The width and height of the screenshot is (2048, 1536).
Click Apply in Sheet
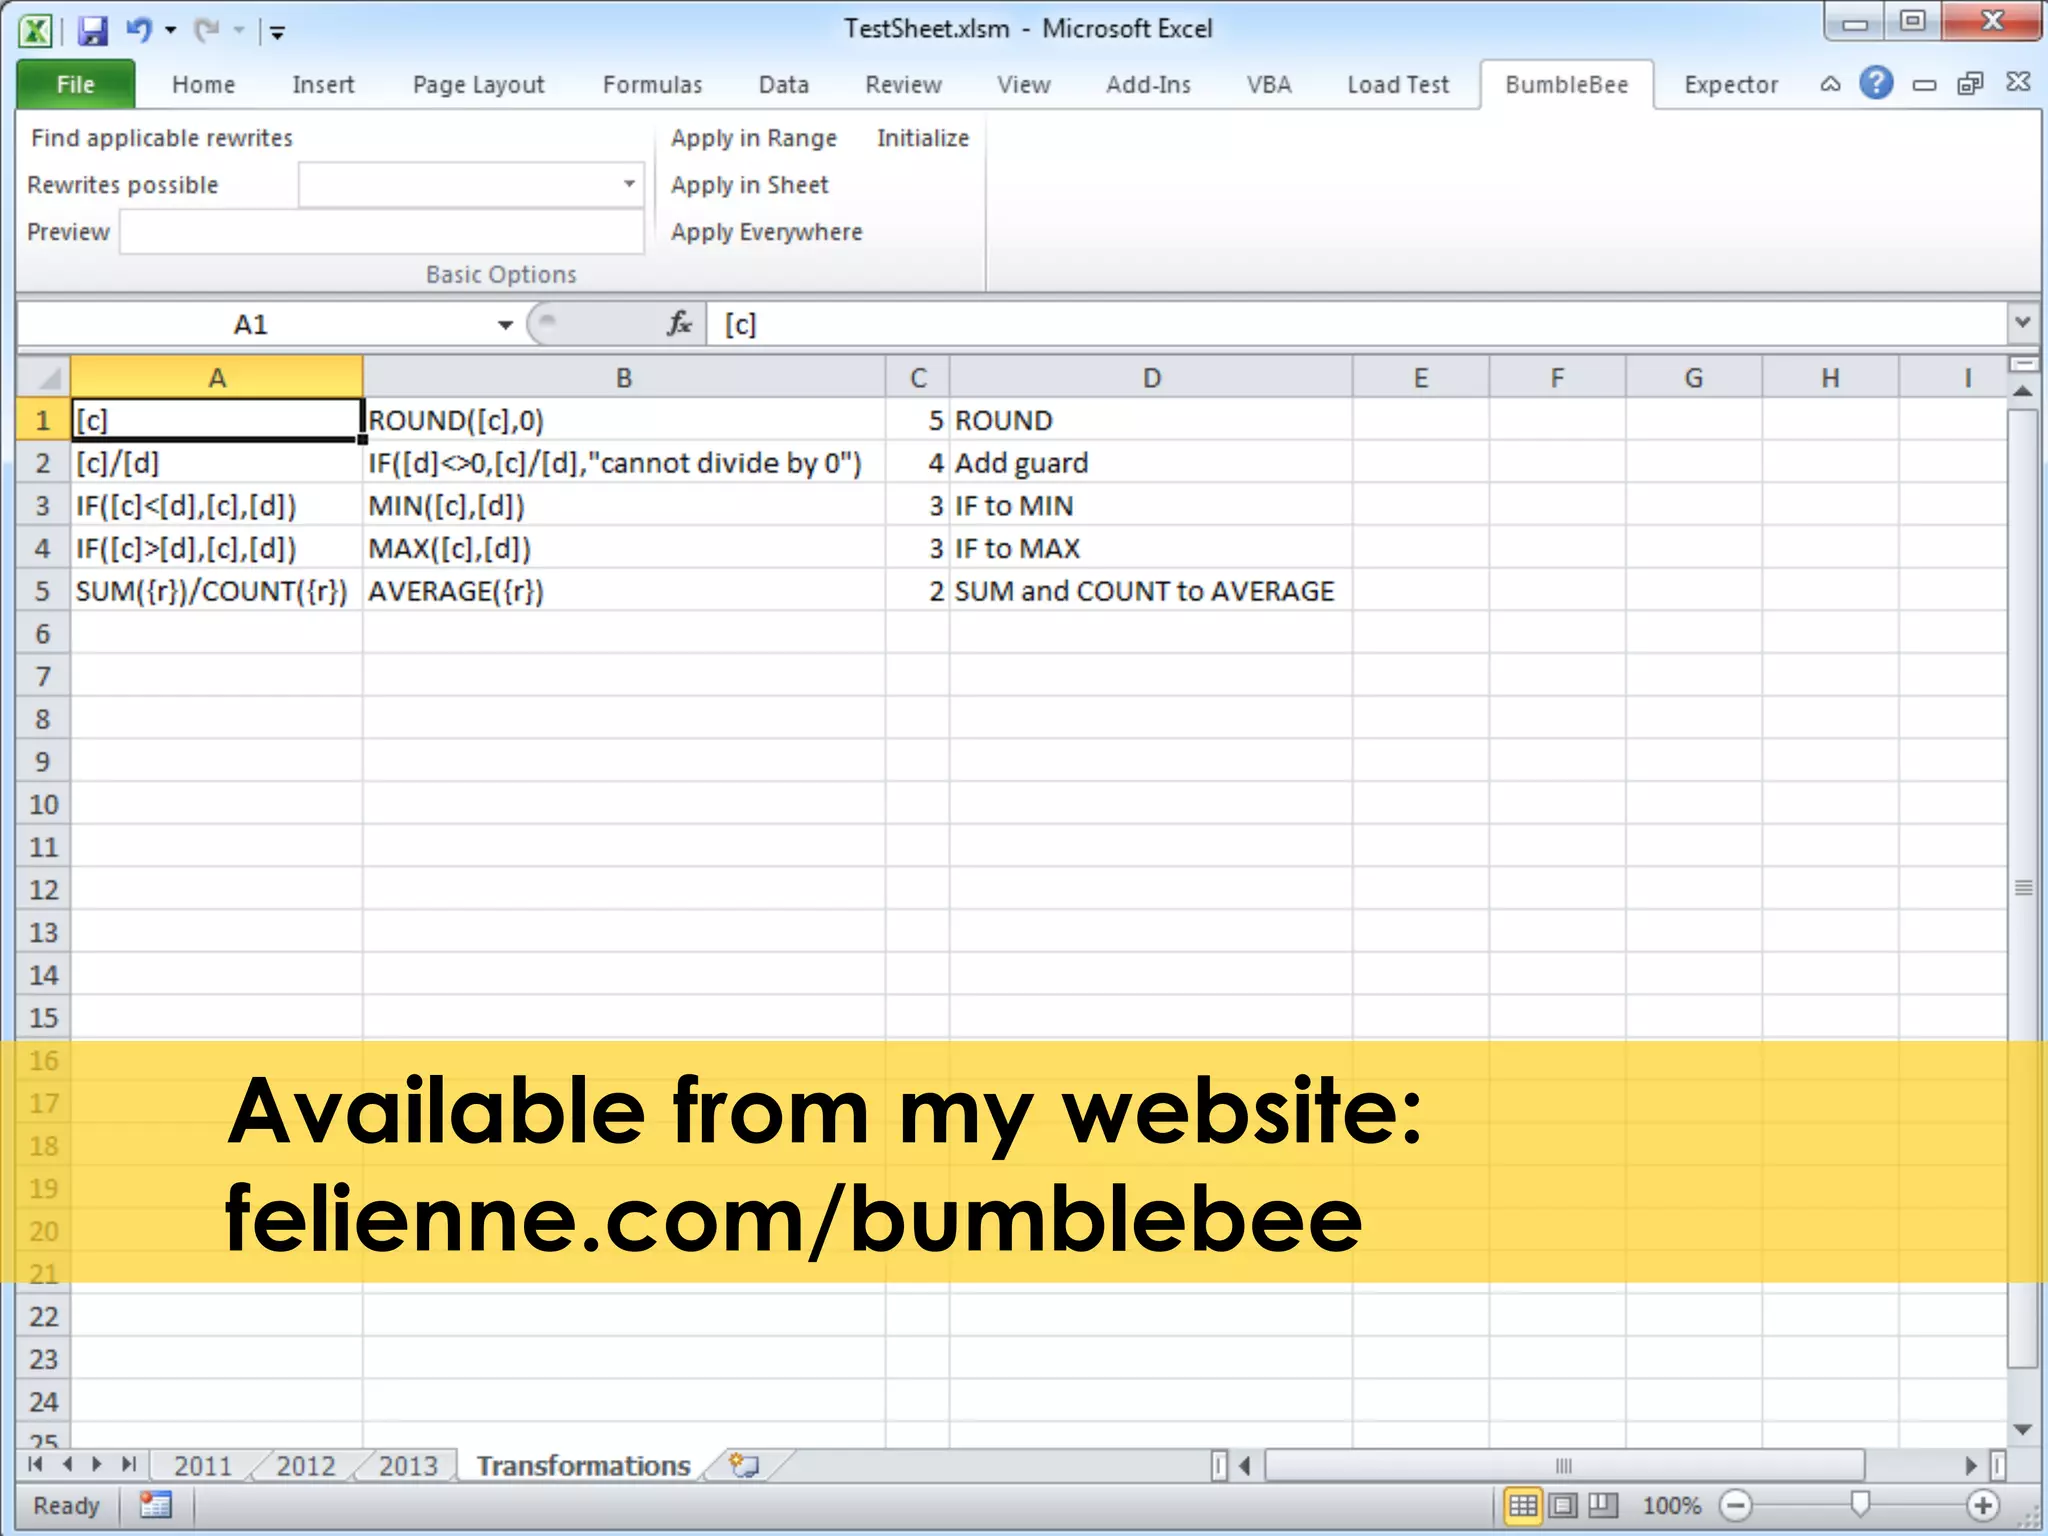pos(749,185)
